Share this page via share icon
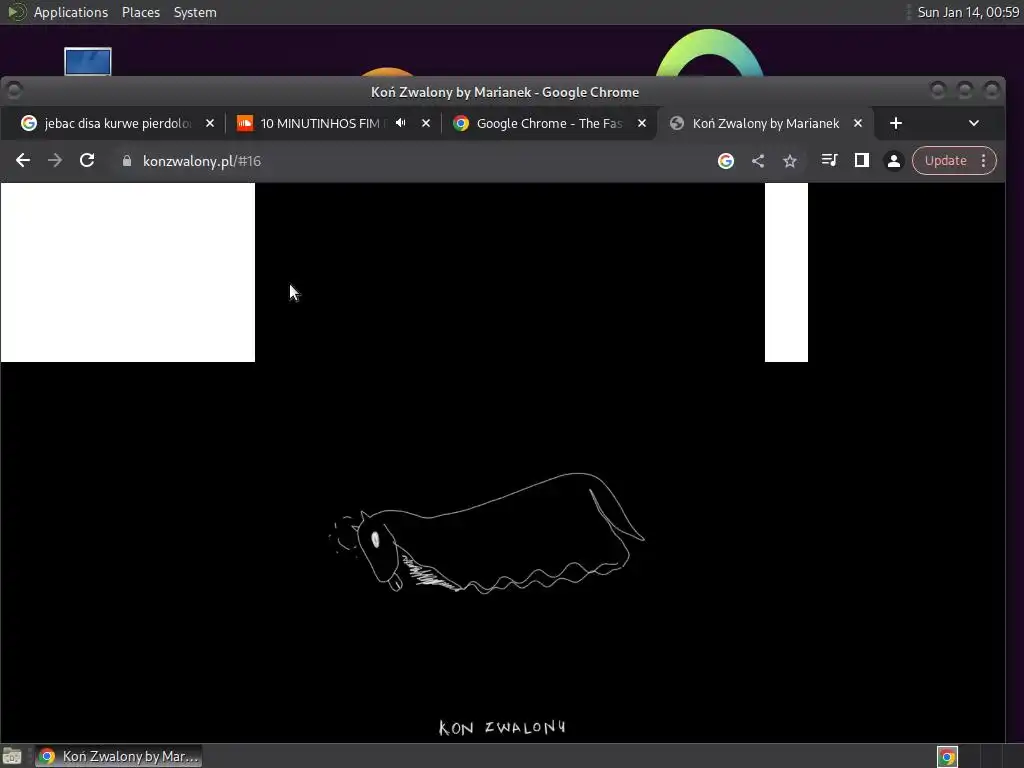Screen dimensions: 1024x768 (x=758, y=161)
